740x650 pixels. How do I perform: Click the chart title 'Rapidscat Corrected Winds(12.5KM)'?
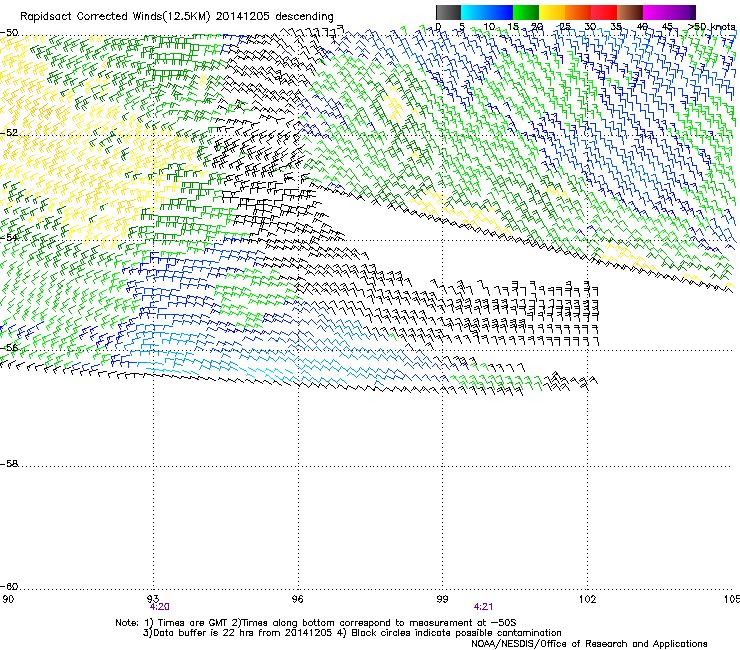(115, 17)
